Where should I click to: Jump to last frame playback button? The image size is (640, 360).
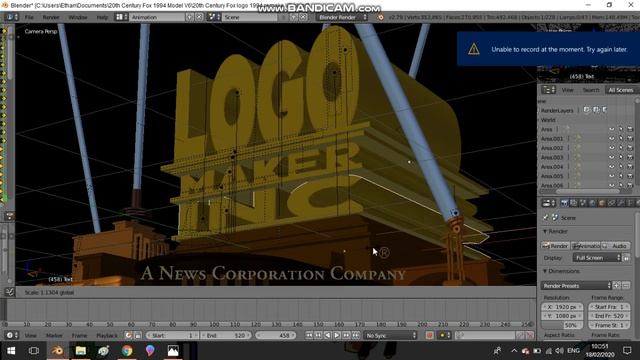(356, 336)
